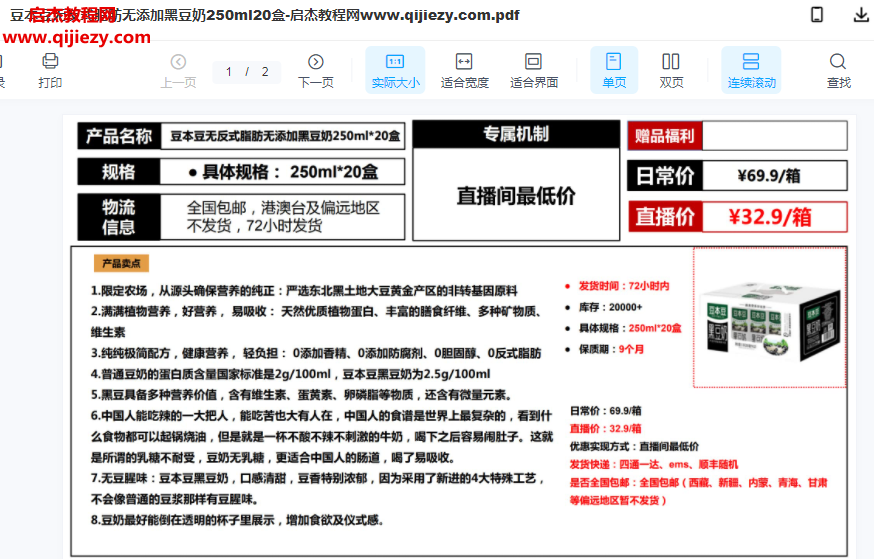Click the product box thumbnail image
Screen dimensions: 874x559
tap(770, 319)
